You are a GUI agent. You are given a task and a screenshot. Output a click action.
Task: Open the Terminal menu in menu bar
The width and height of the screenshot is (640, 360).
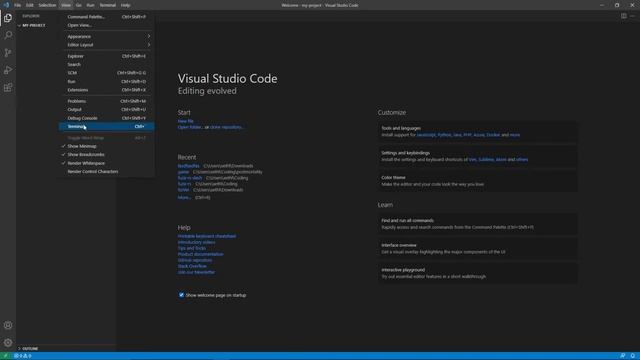(108, 5)
